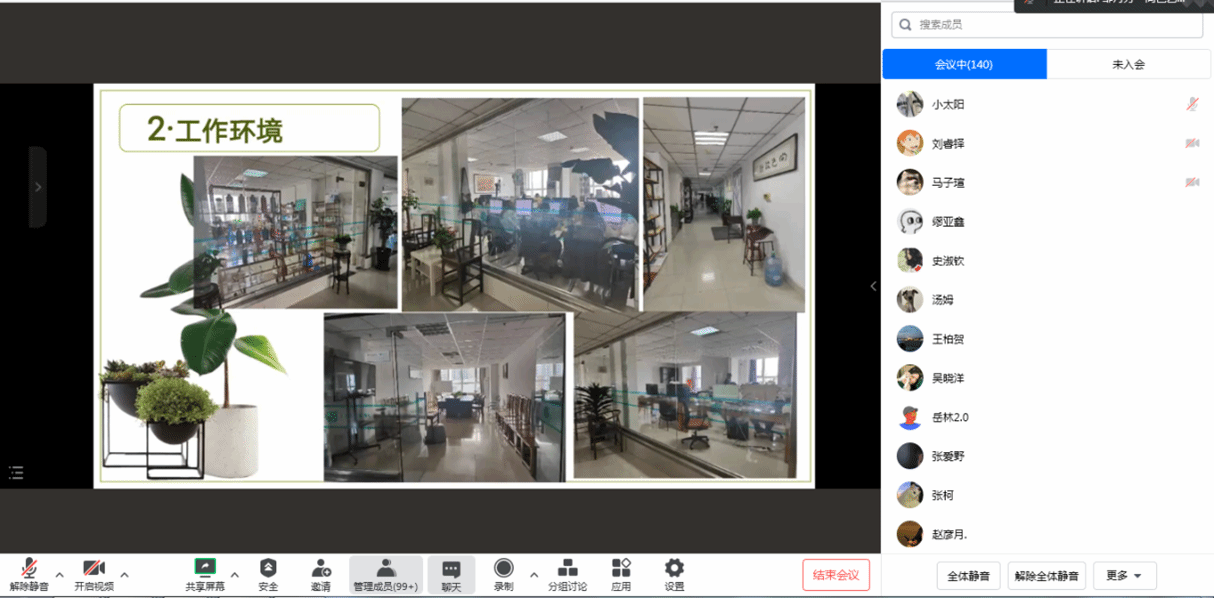Click the 共享屏幕 share screen icon

[205, 569]
